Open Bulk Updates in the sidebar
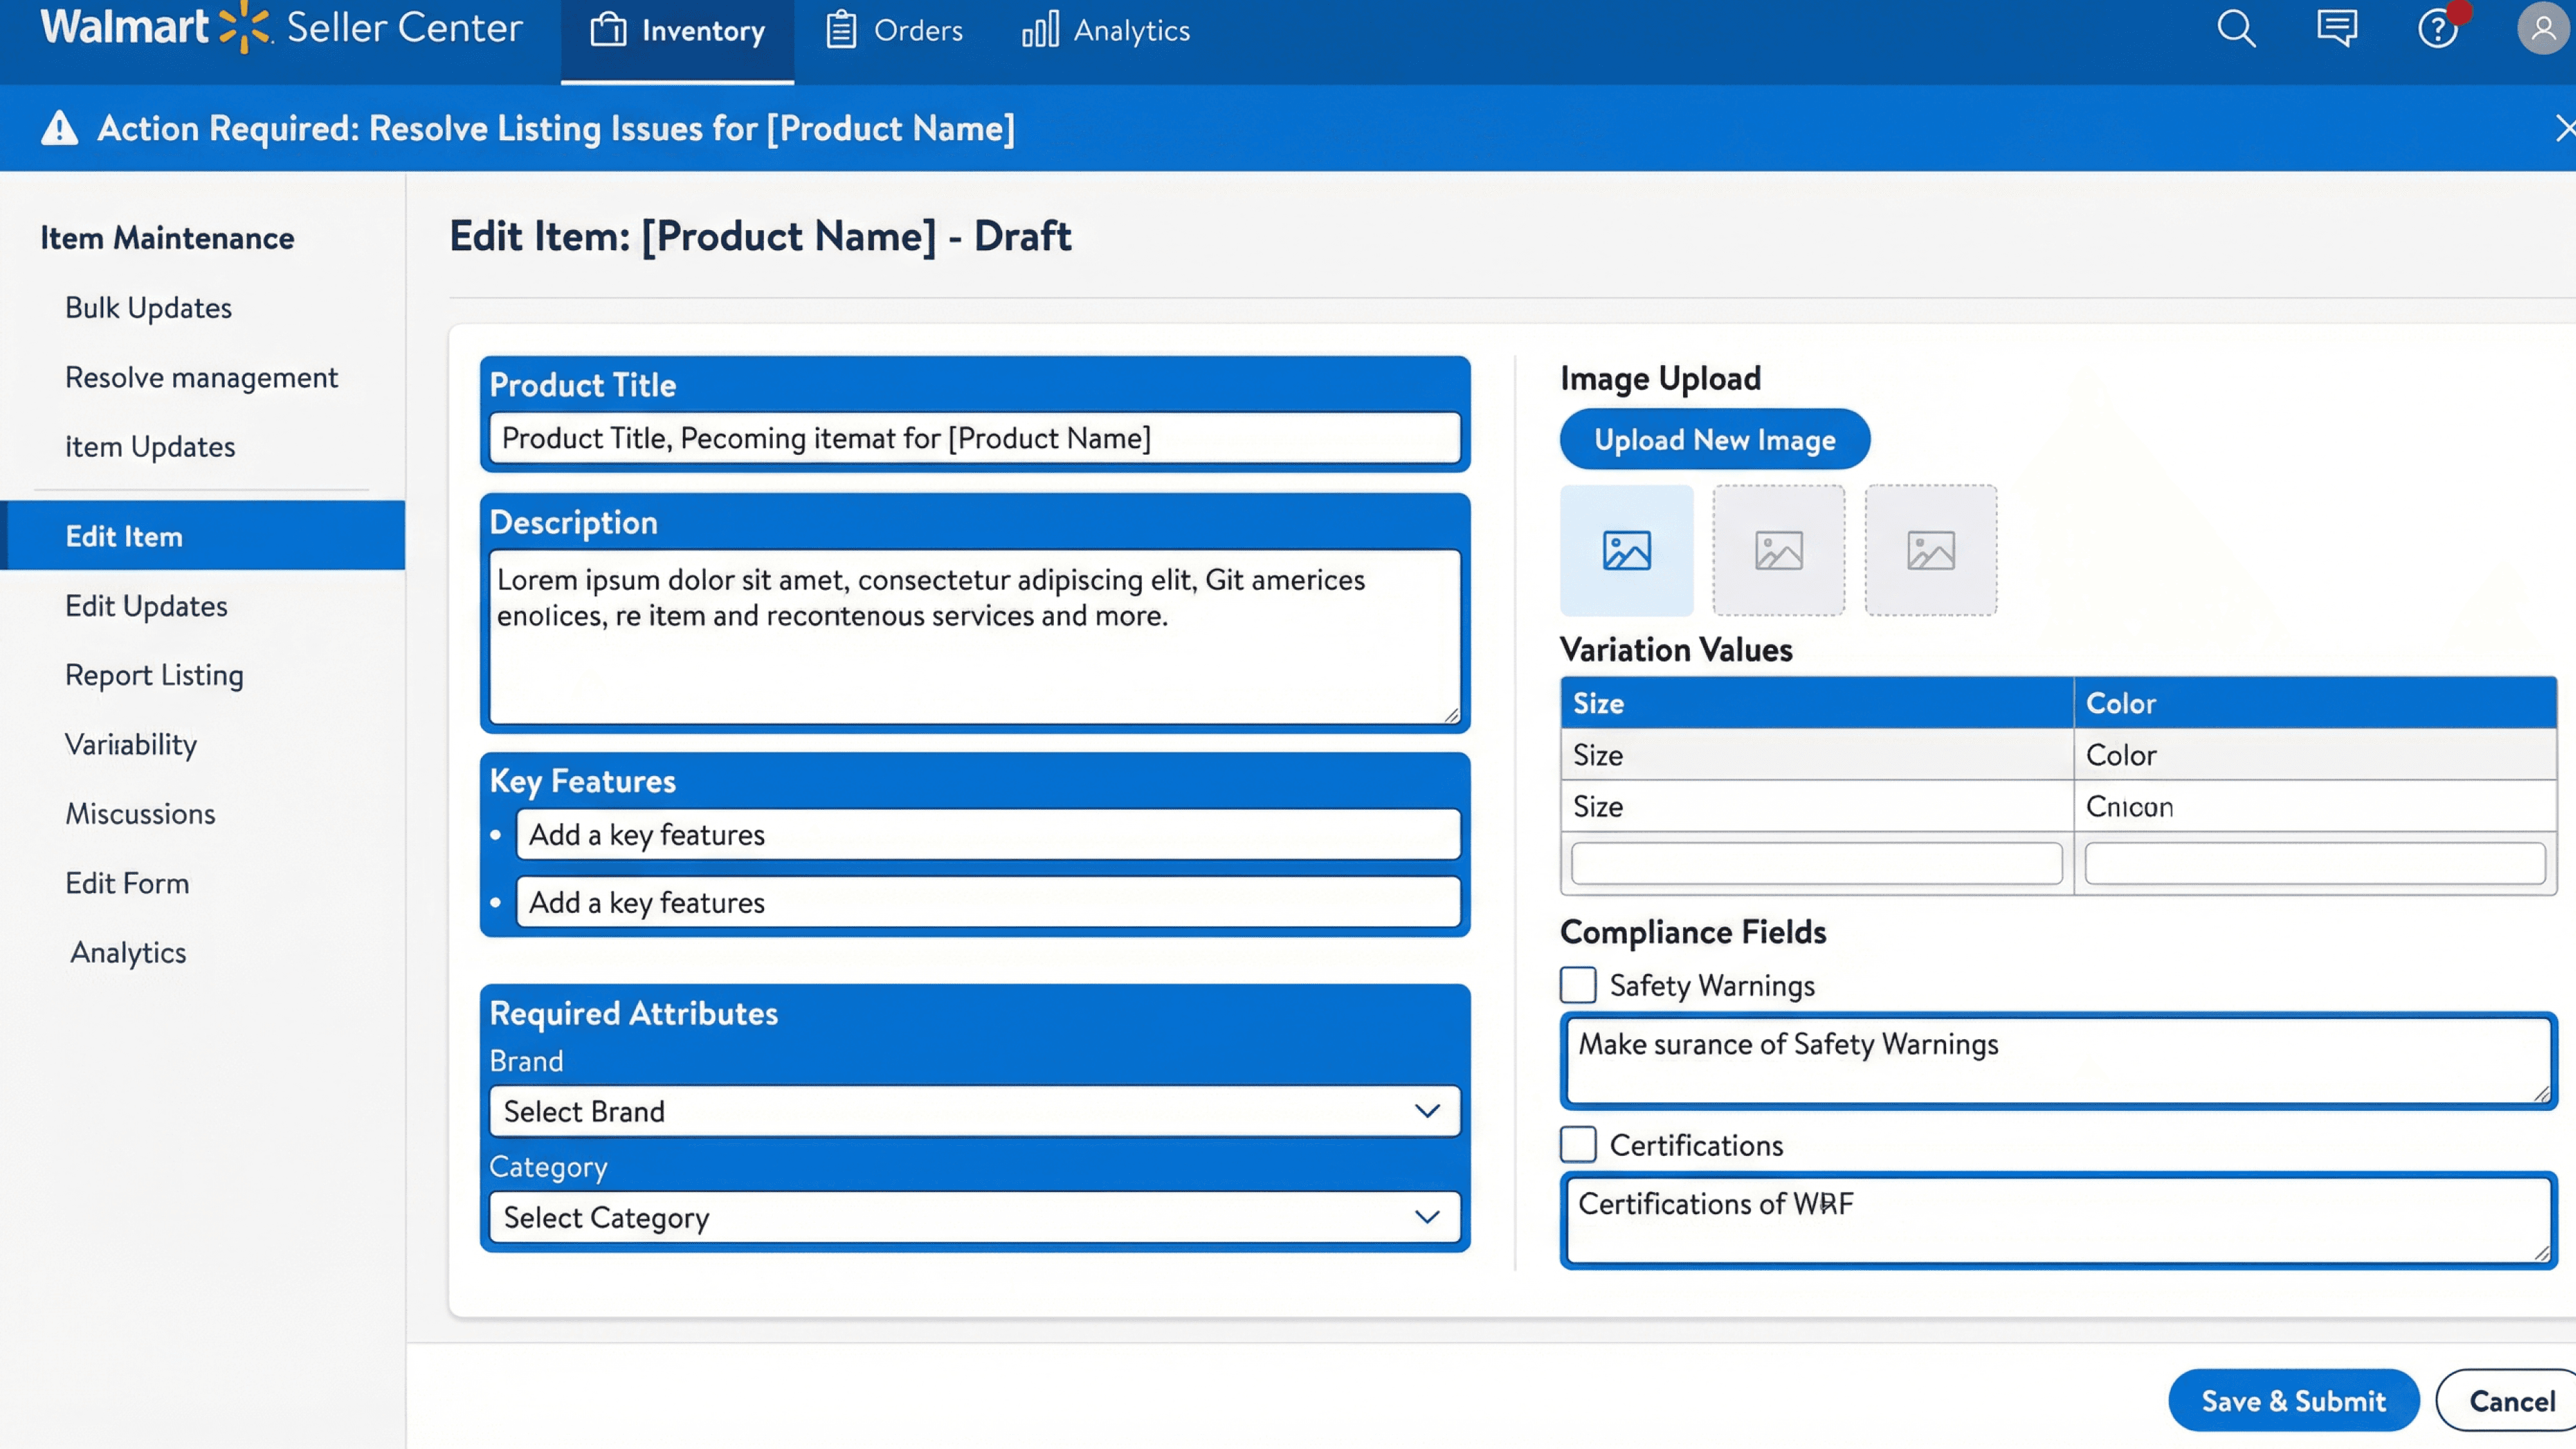Image resolution: width=2576 pixels, height=1449 pixels. [x=148, y=308]
